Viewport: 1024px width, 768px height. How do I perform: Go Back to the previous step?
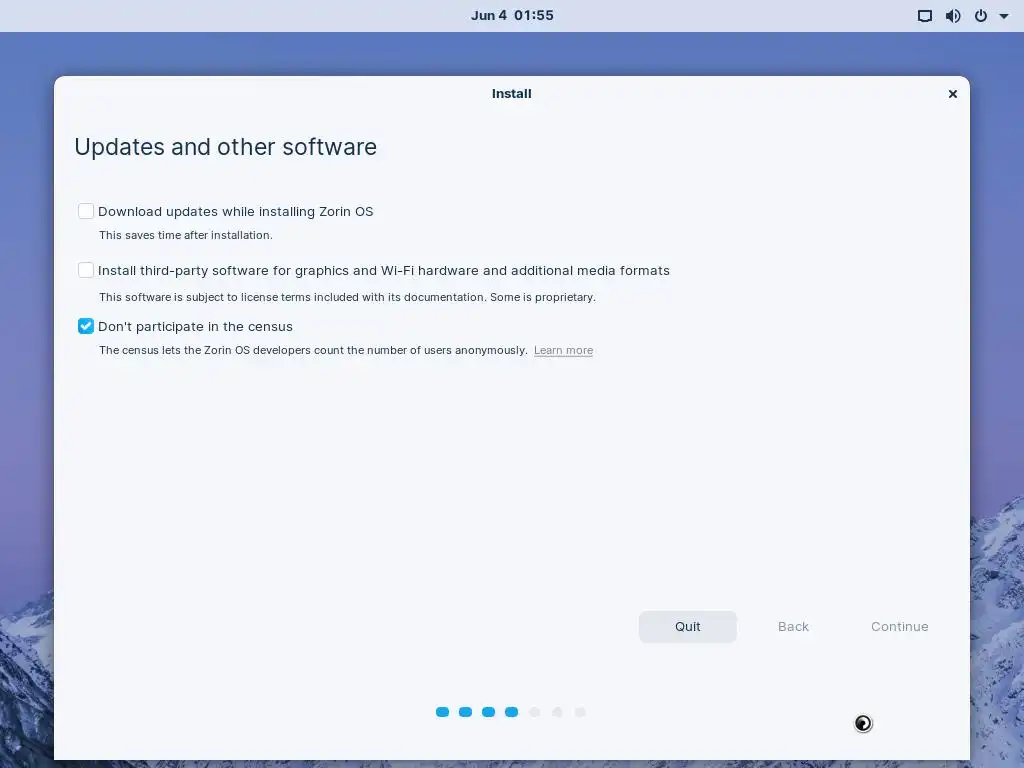(793, 626)
